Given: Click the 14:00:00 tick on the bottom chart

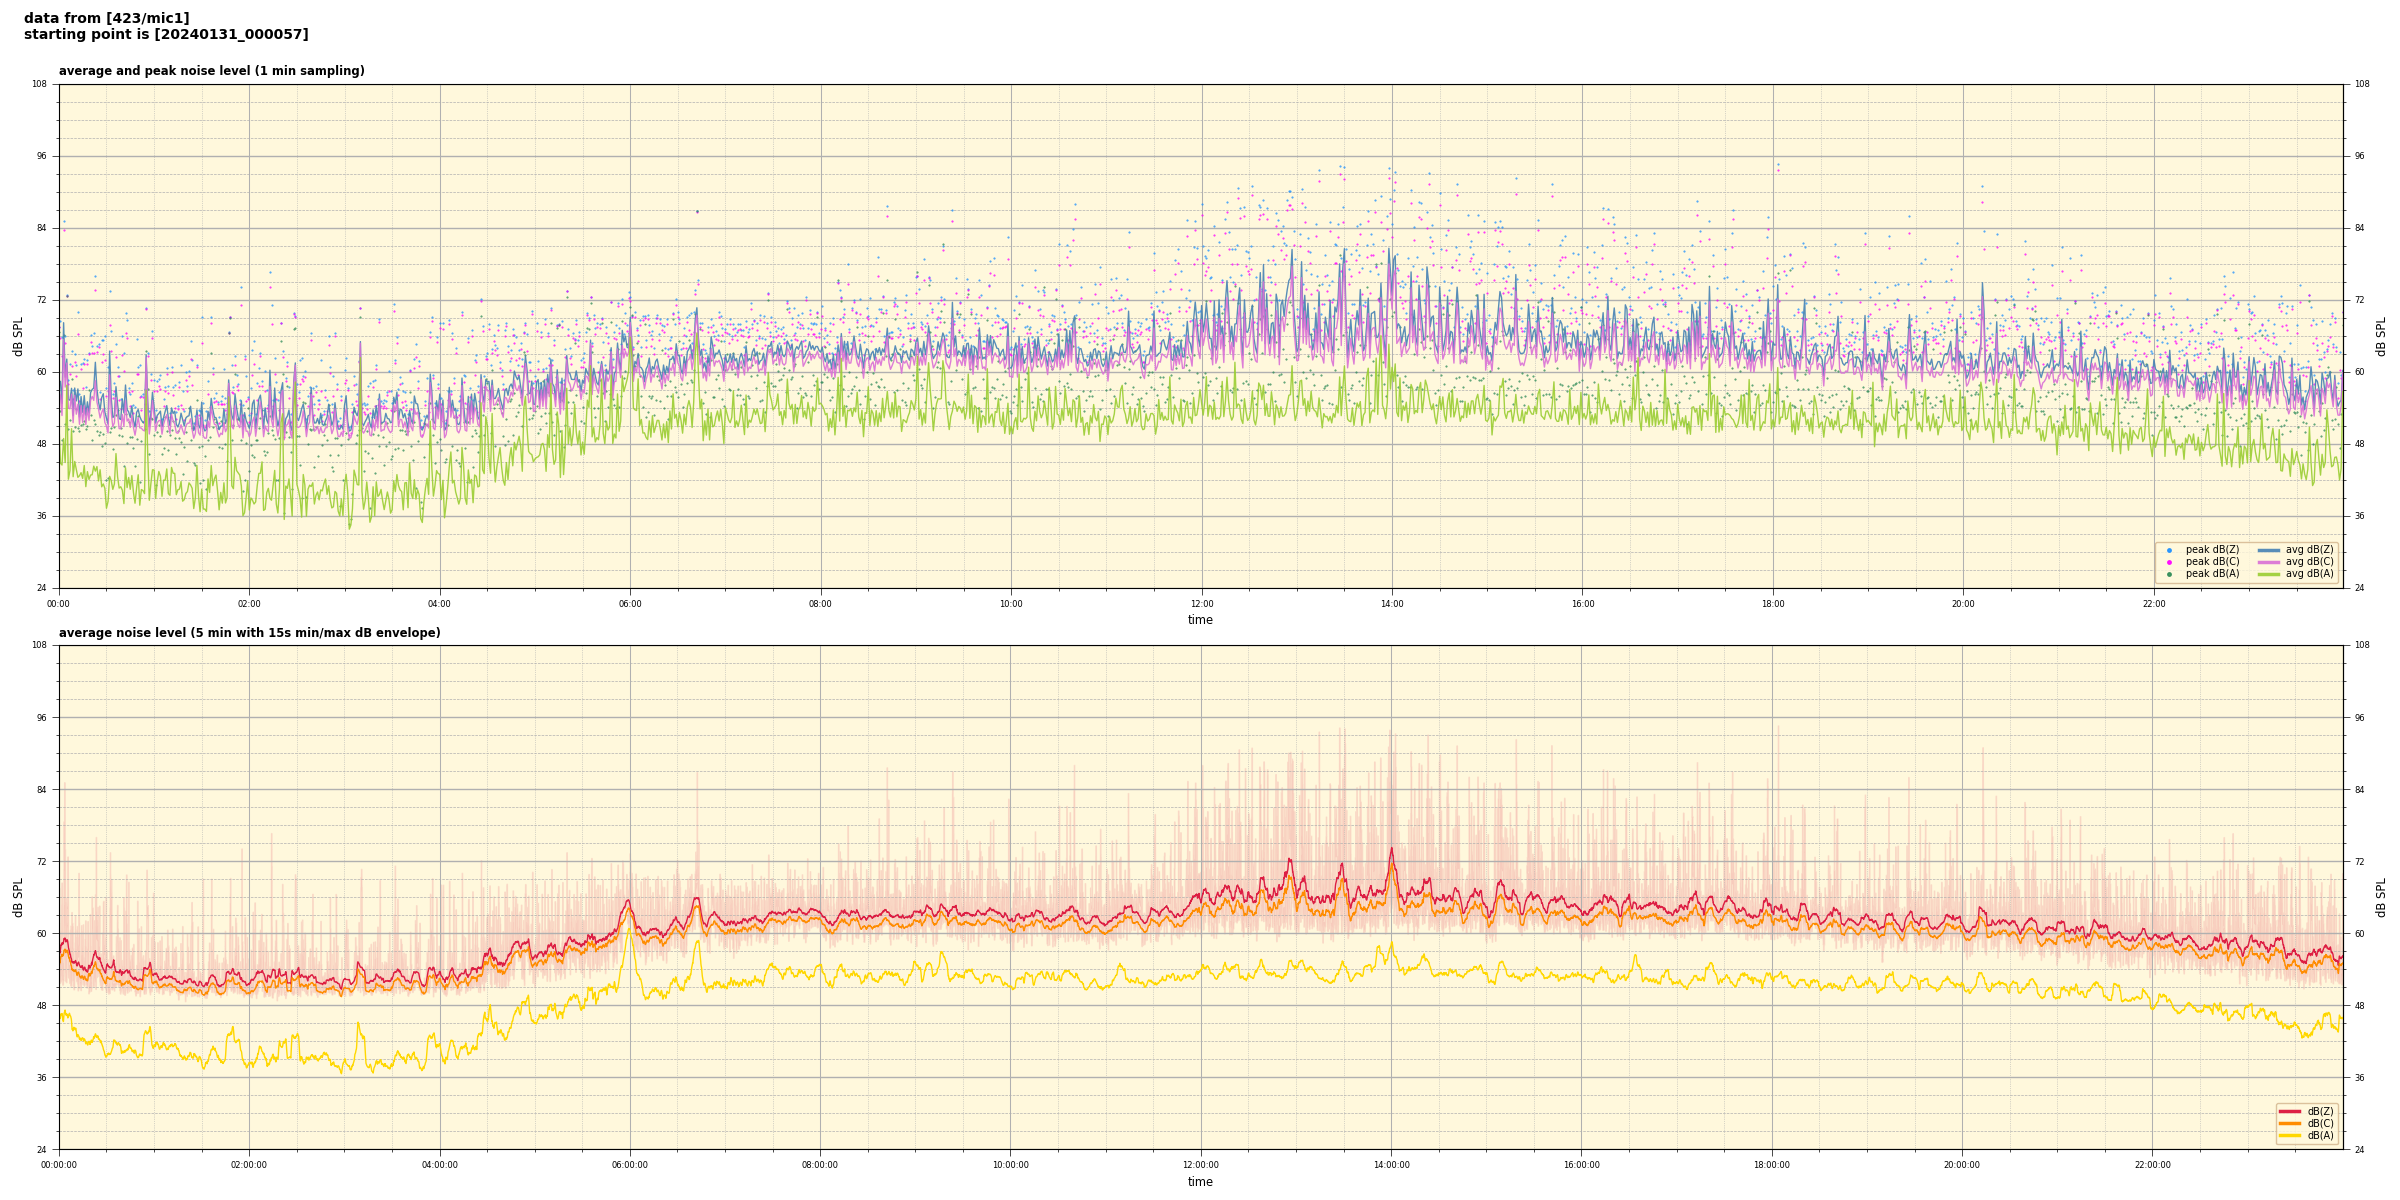Looking at the screenshot, I should point(1391,1165).
